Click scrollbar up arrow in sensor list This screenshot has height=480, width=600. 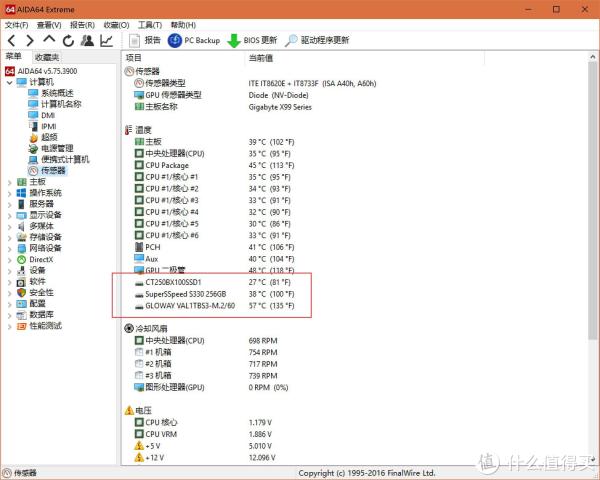pos(593,57)
